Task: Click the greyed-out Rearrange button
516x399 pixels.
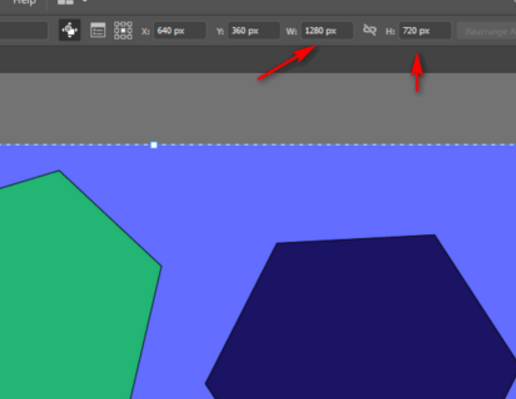Action: pos(486,31)
